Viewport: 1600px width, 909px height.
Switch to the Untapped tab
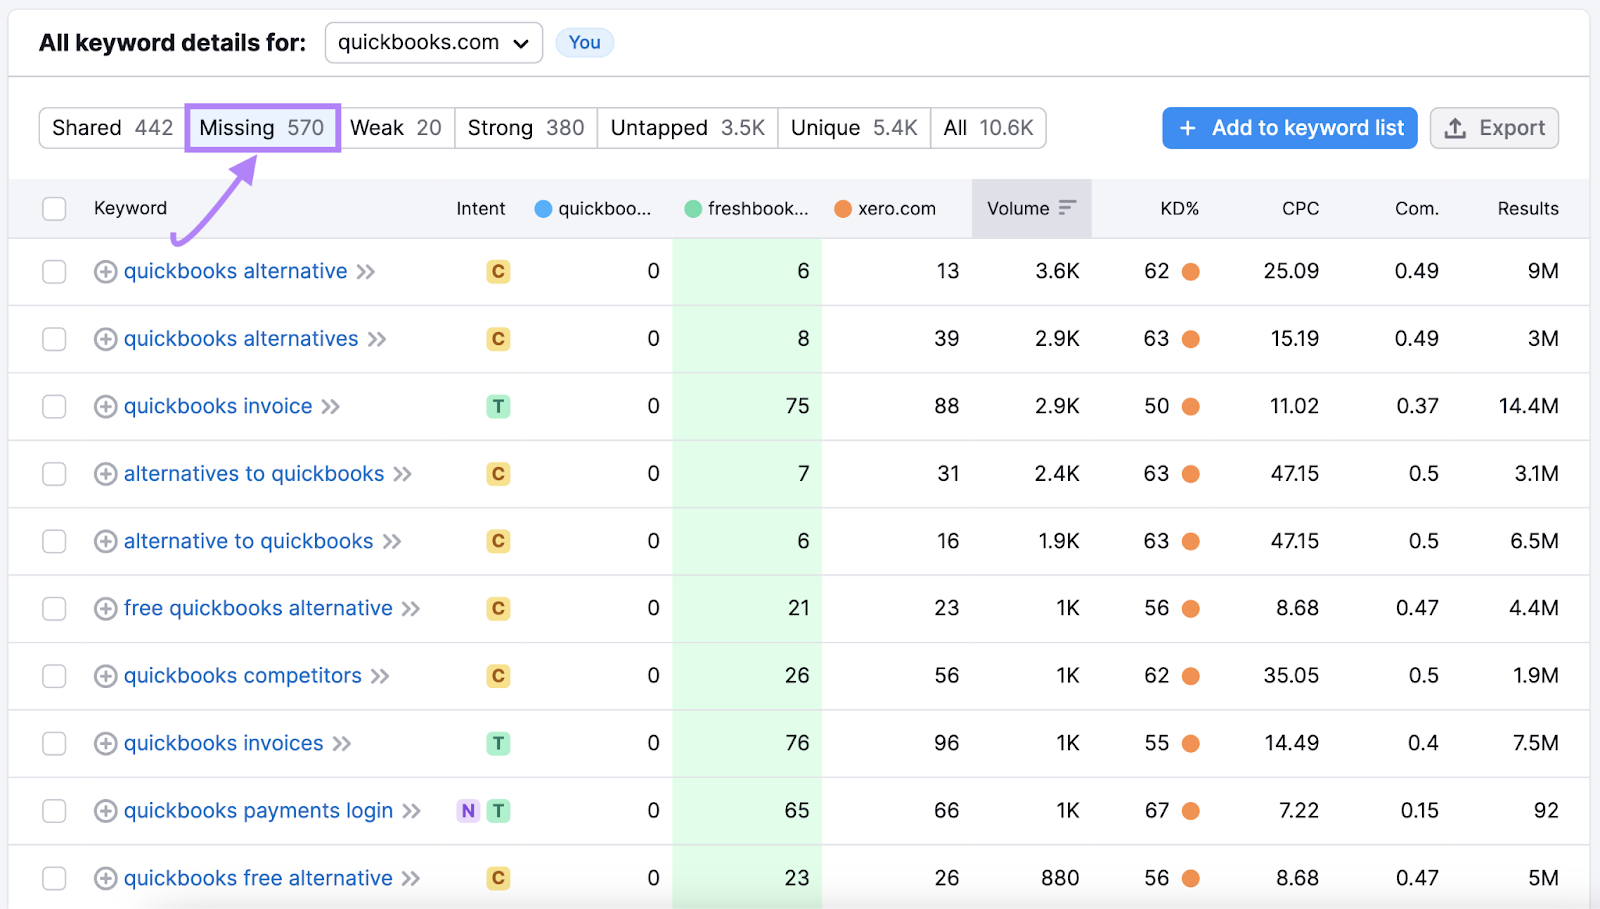(x=687, y=128)
